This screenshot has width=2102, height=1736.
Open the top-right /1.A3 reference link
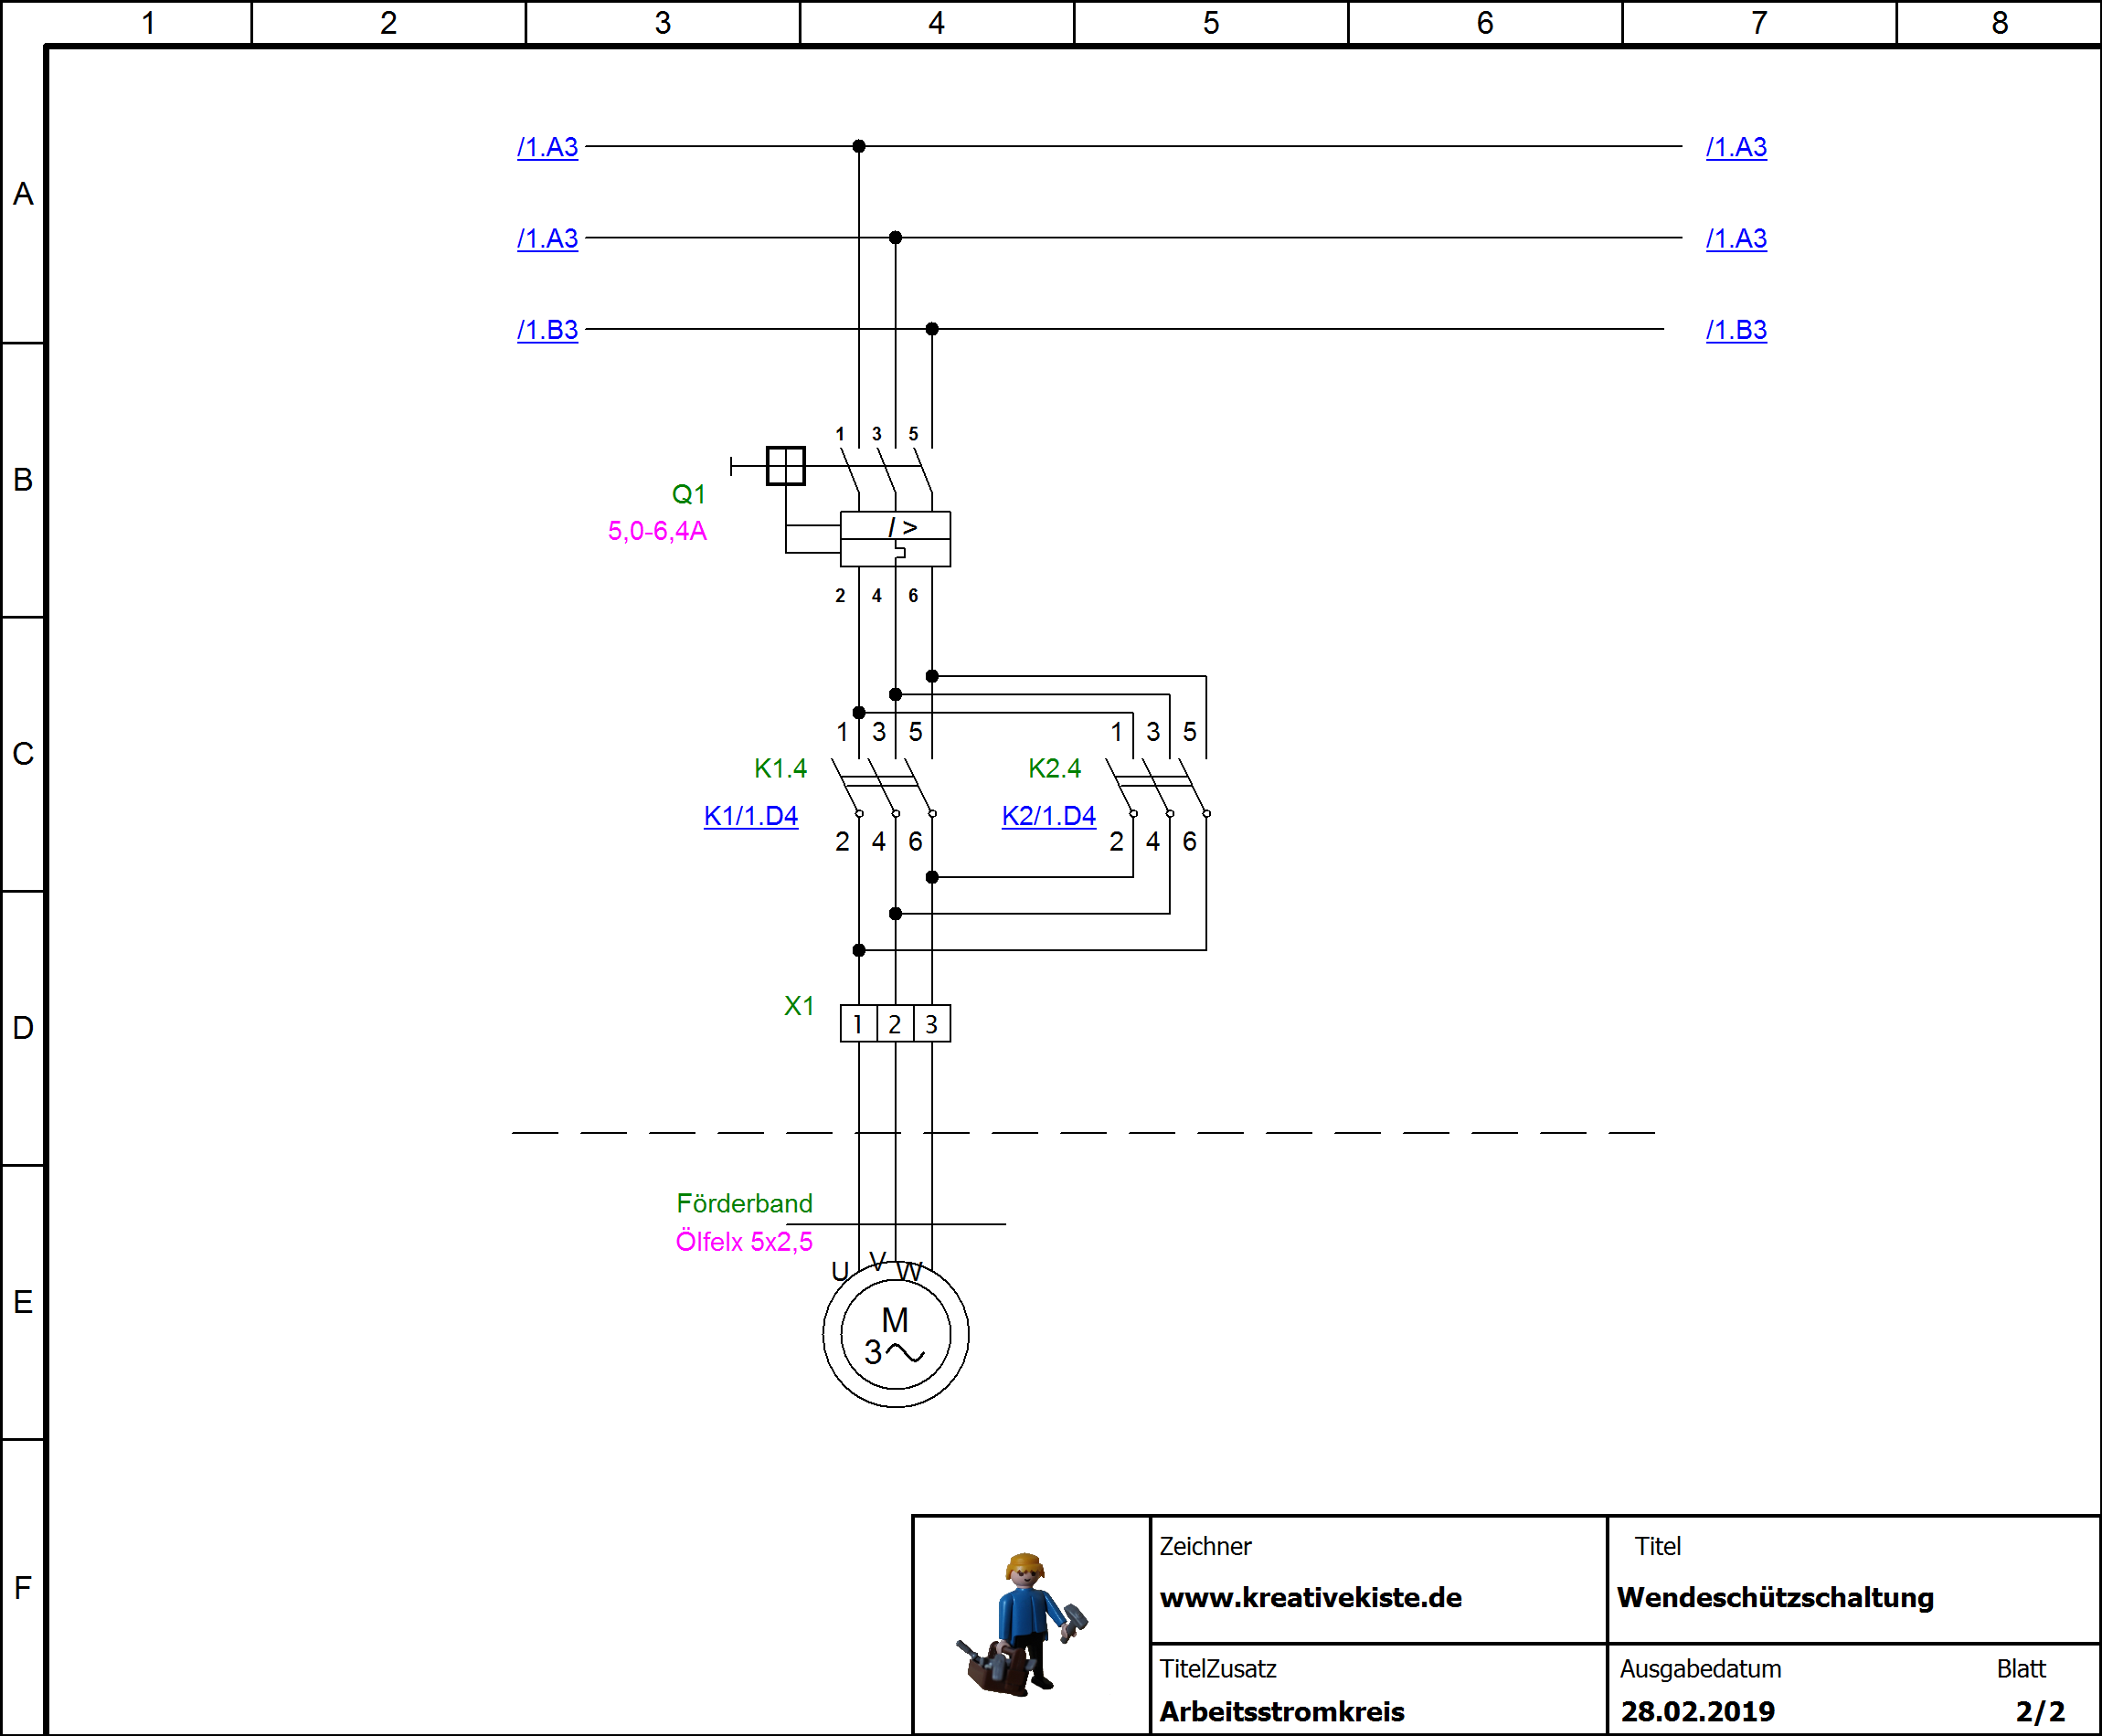pyautogui.click(x=1736, y=147)
